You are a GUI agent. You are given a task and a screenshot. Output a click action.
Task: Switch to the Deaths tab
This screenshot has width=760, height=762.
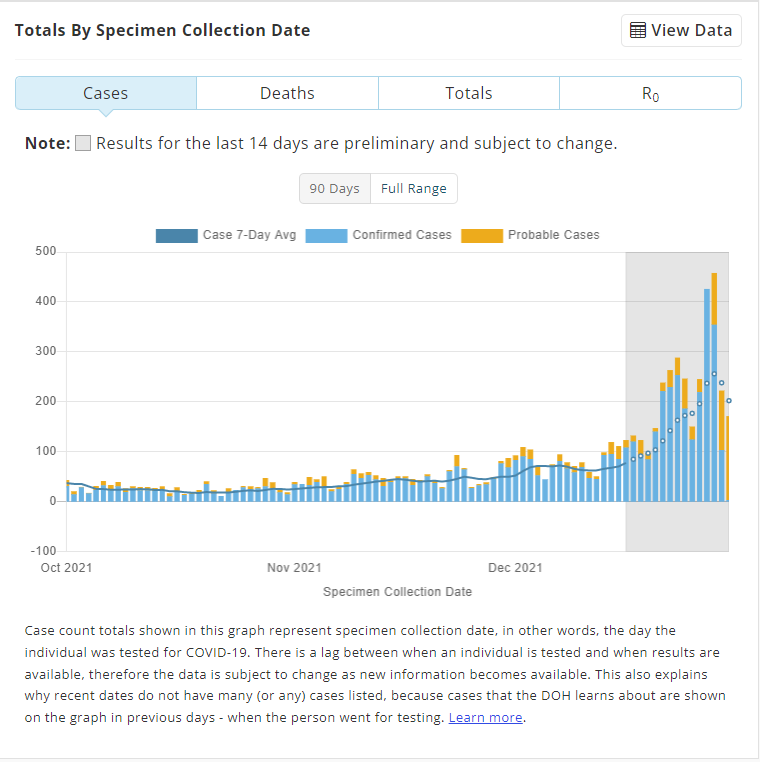(x=287, y=93)
